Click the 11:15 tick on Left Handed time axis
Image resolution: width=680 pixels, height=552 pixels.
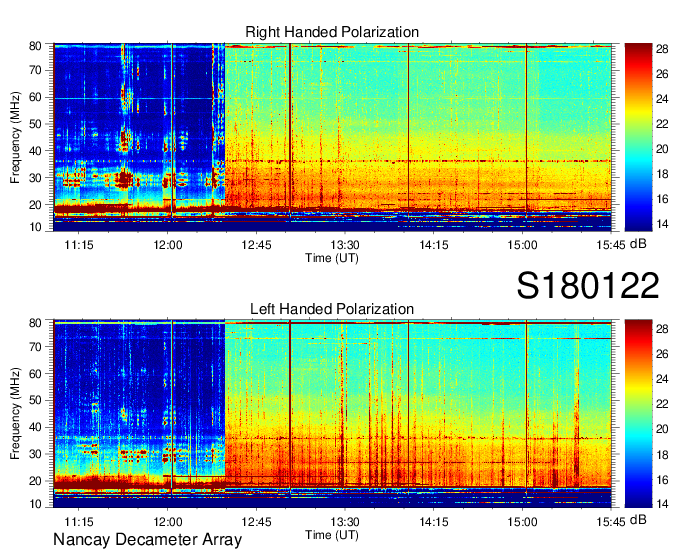(79, 522)
